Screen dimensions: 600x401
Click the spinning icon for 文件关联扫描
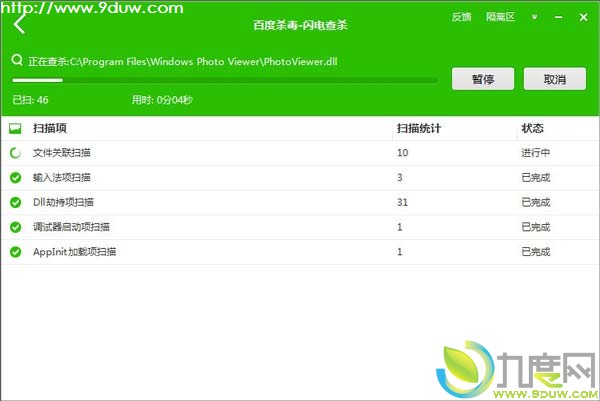click(15, 153)
